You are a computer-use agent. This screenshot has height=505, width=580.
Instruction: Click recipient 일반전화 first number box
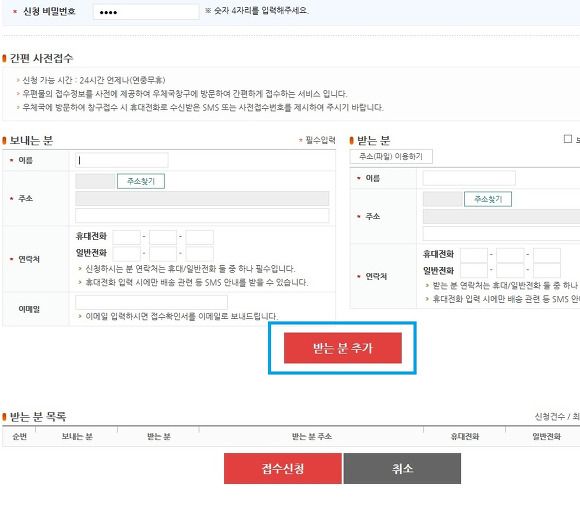click(474, 270)
